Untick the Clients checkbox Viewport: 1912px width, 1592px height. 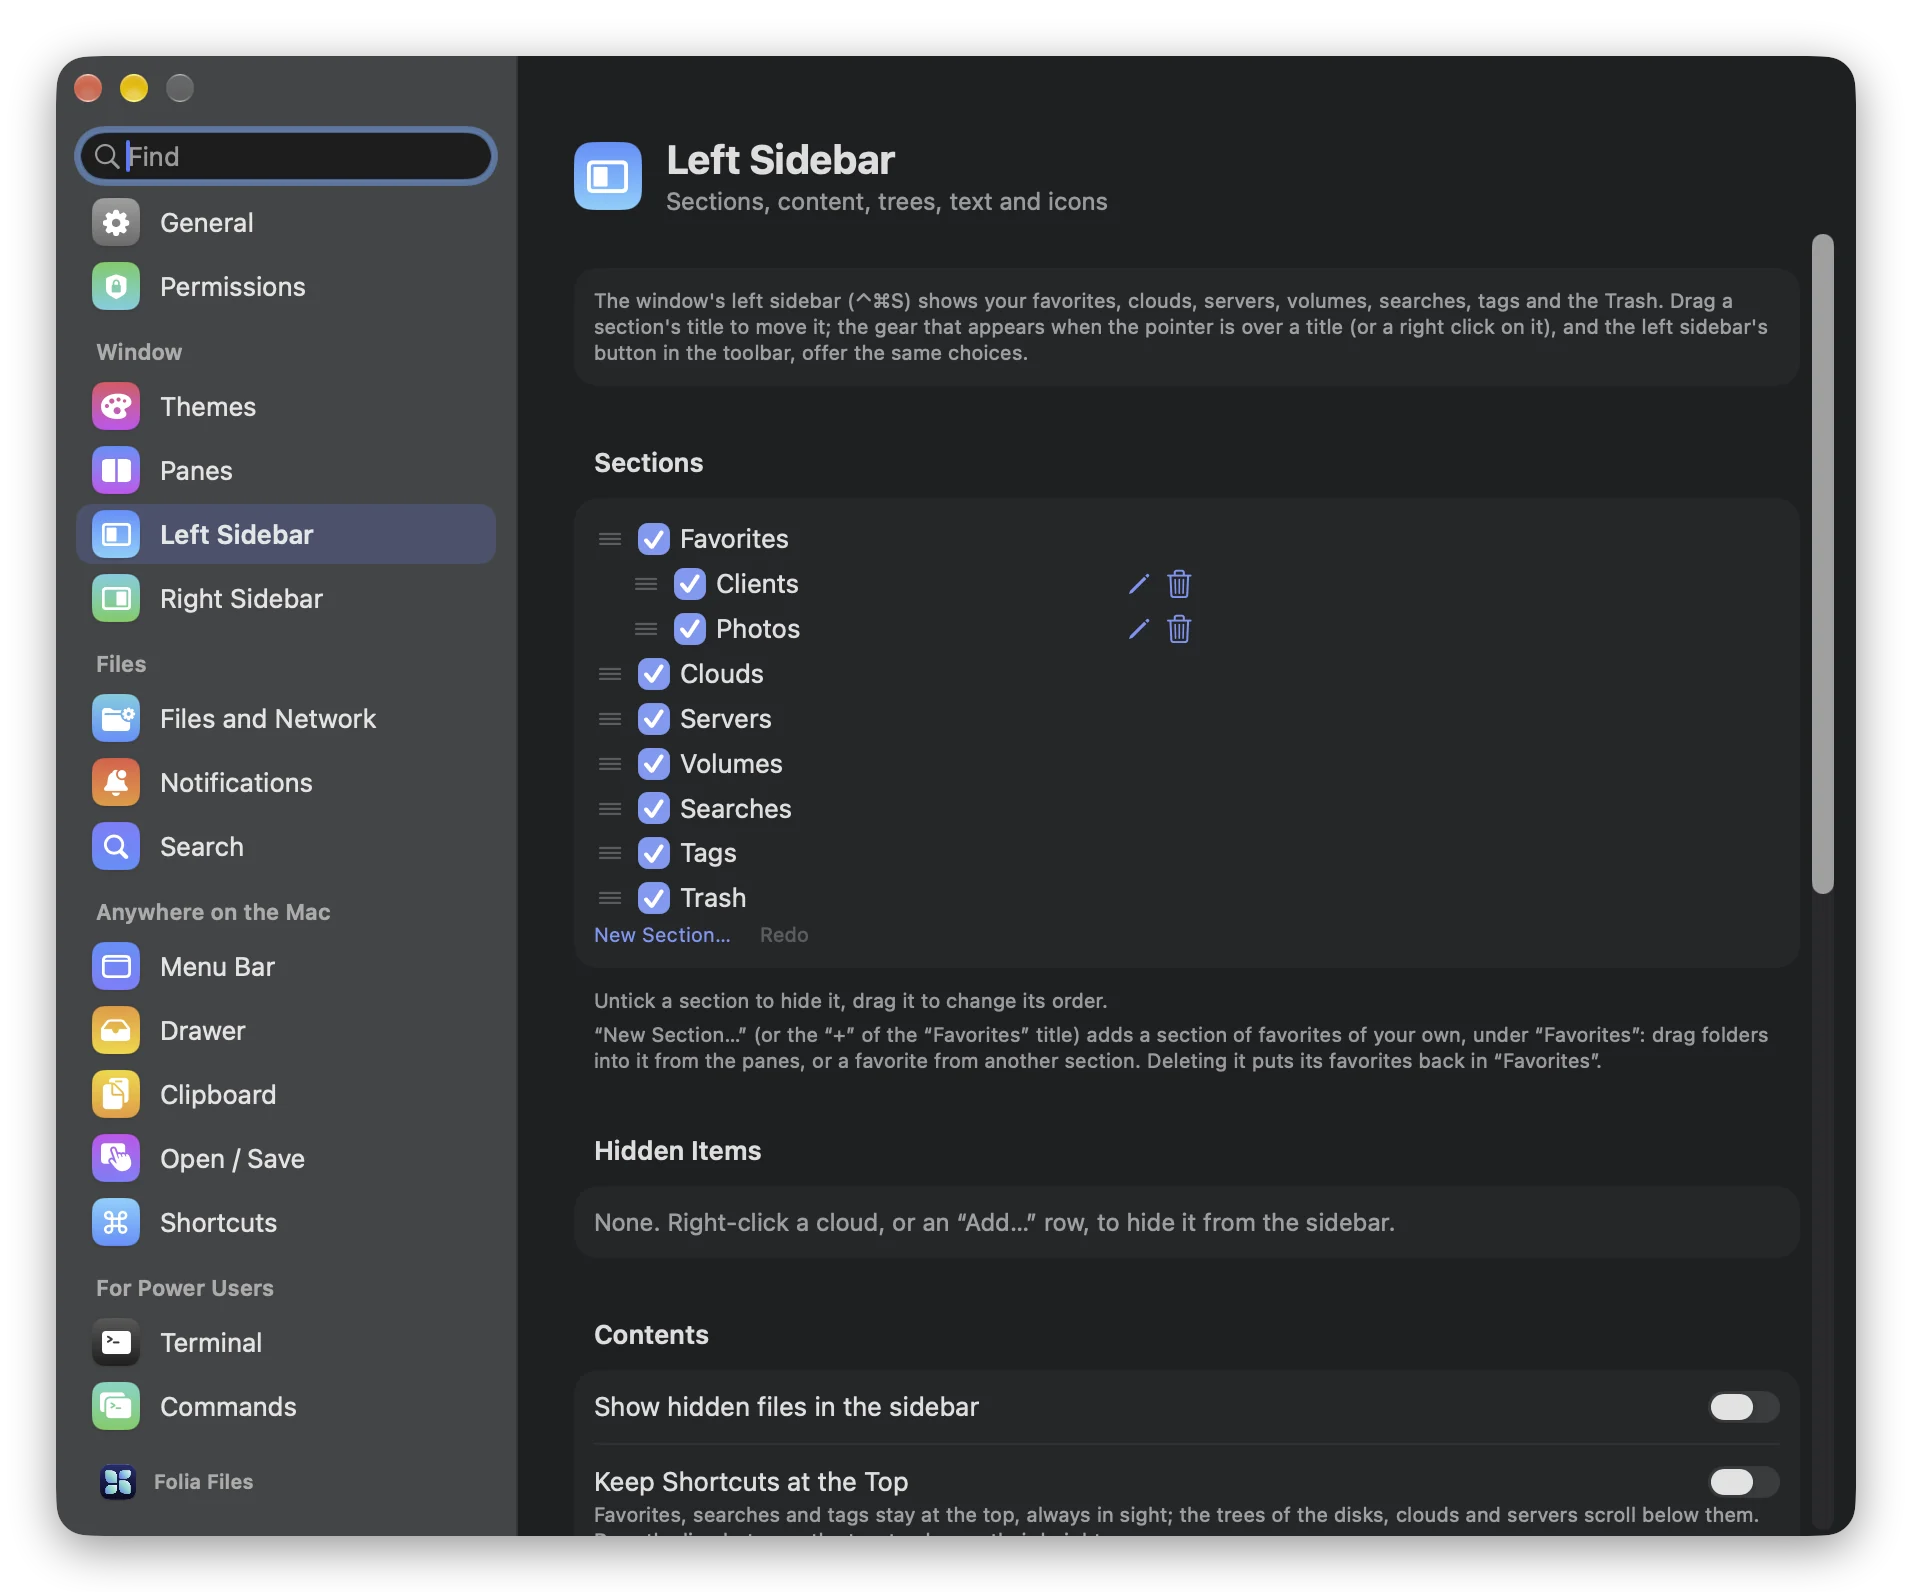[690, 584]
